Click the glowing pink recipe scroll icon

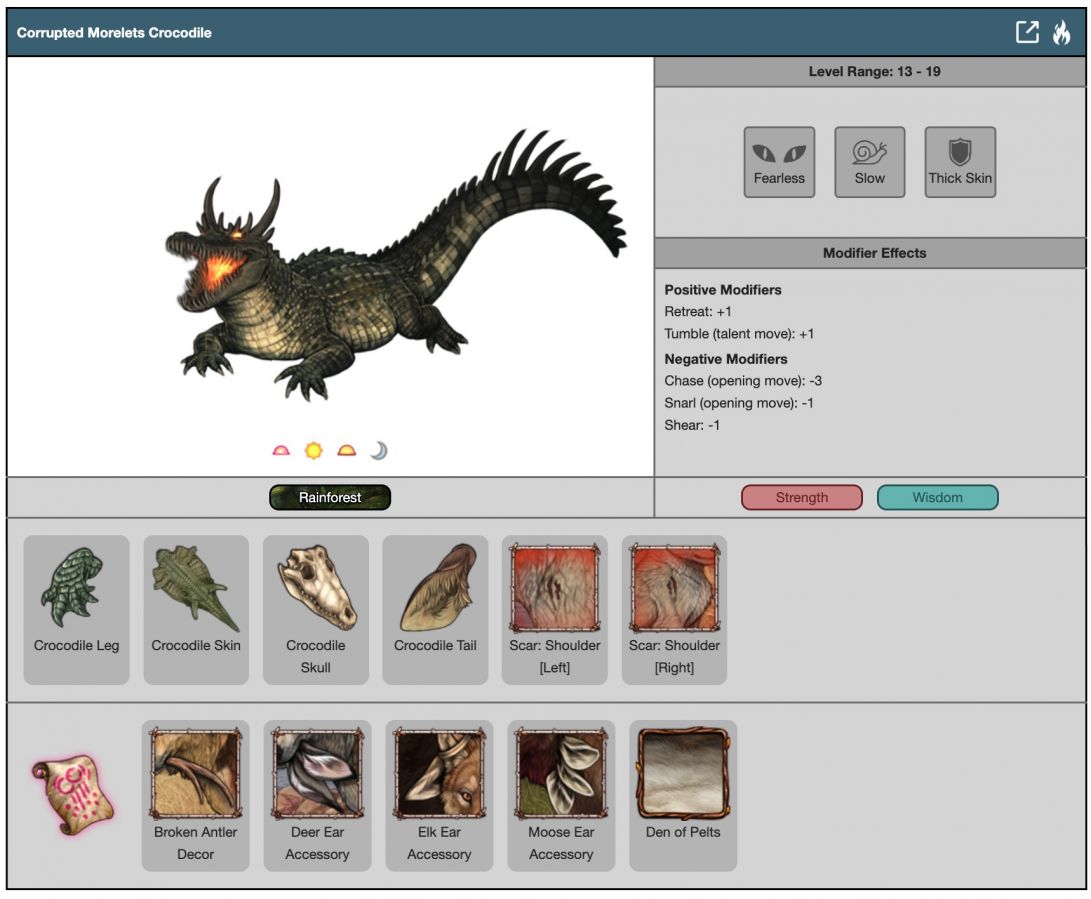[71, 795]
